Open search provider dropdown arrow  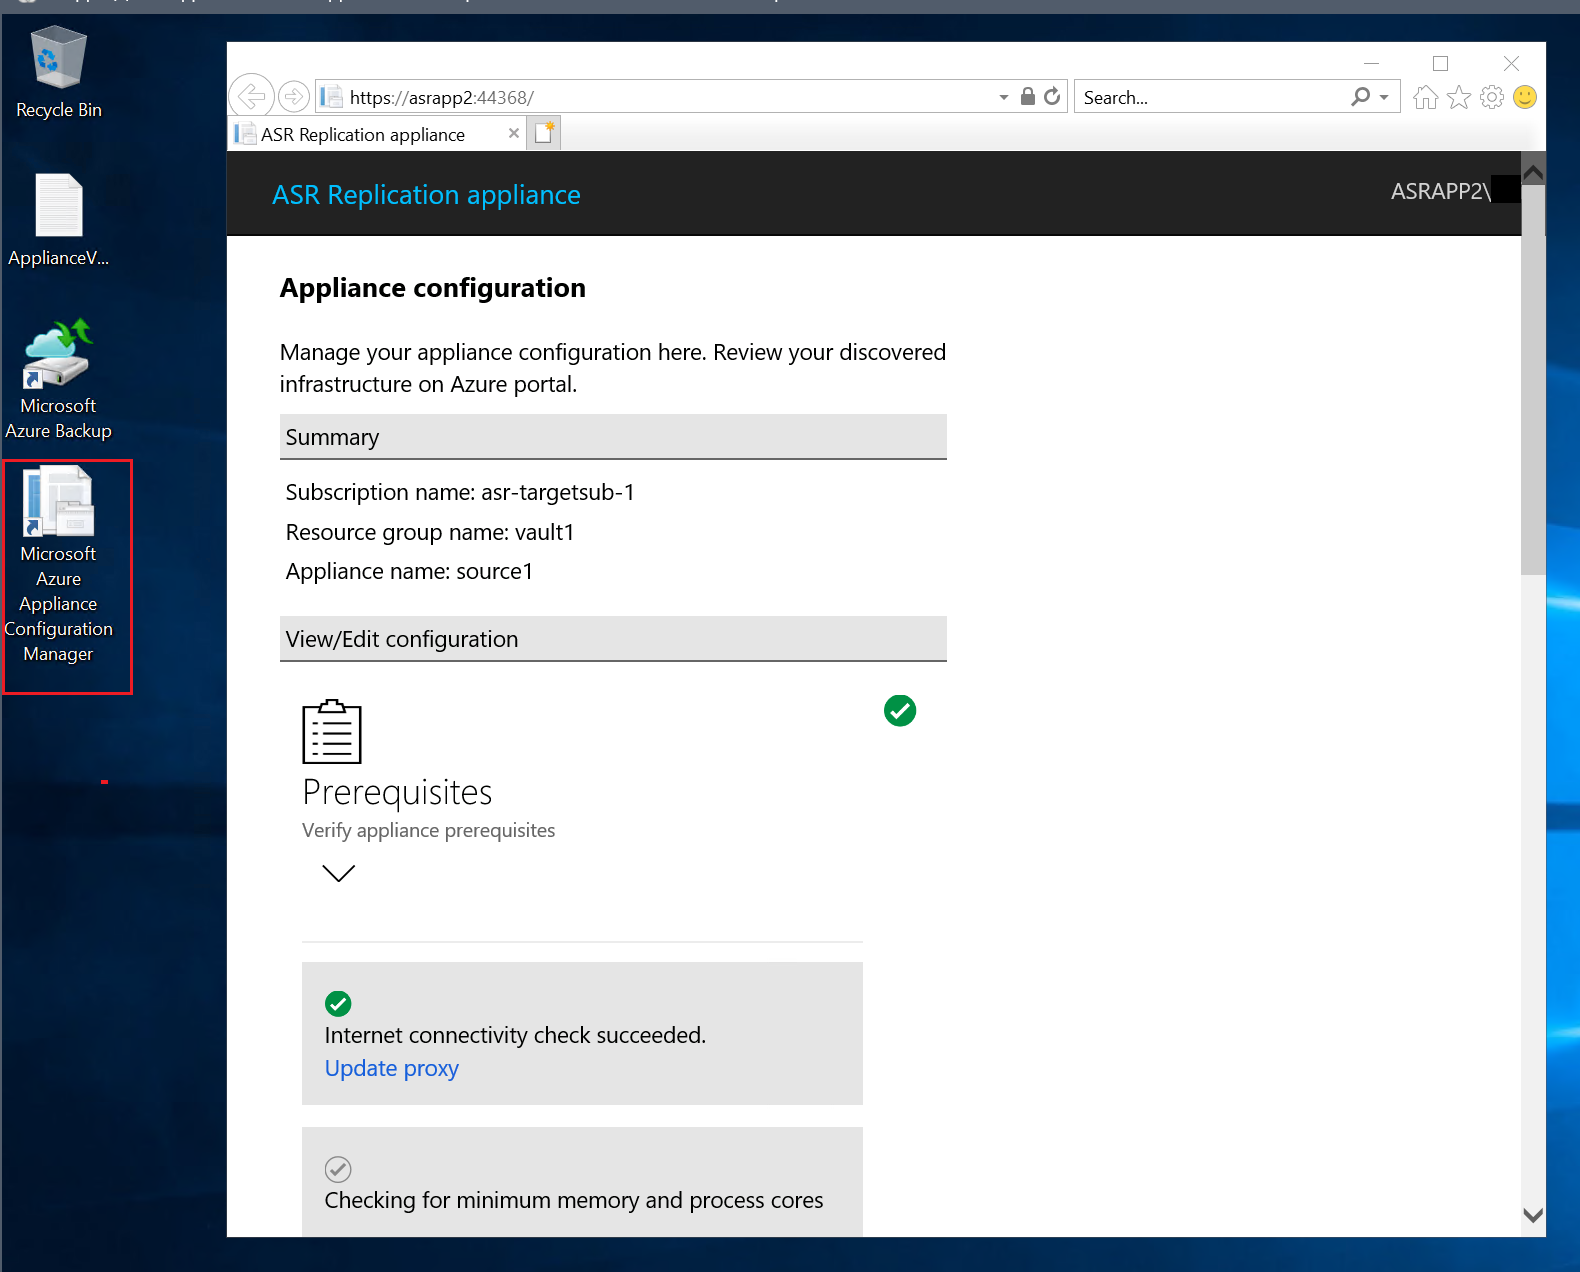point(1384,97)
